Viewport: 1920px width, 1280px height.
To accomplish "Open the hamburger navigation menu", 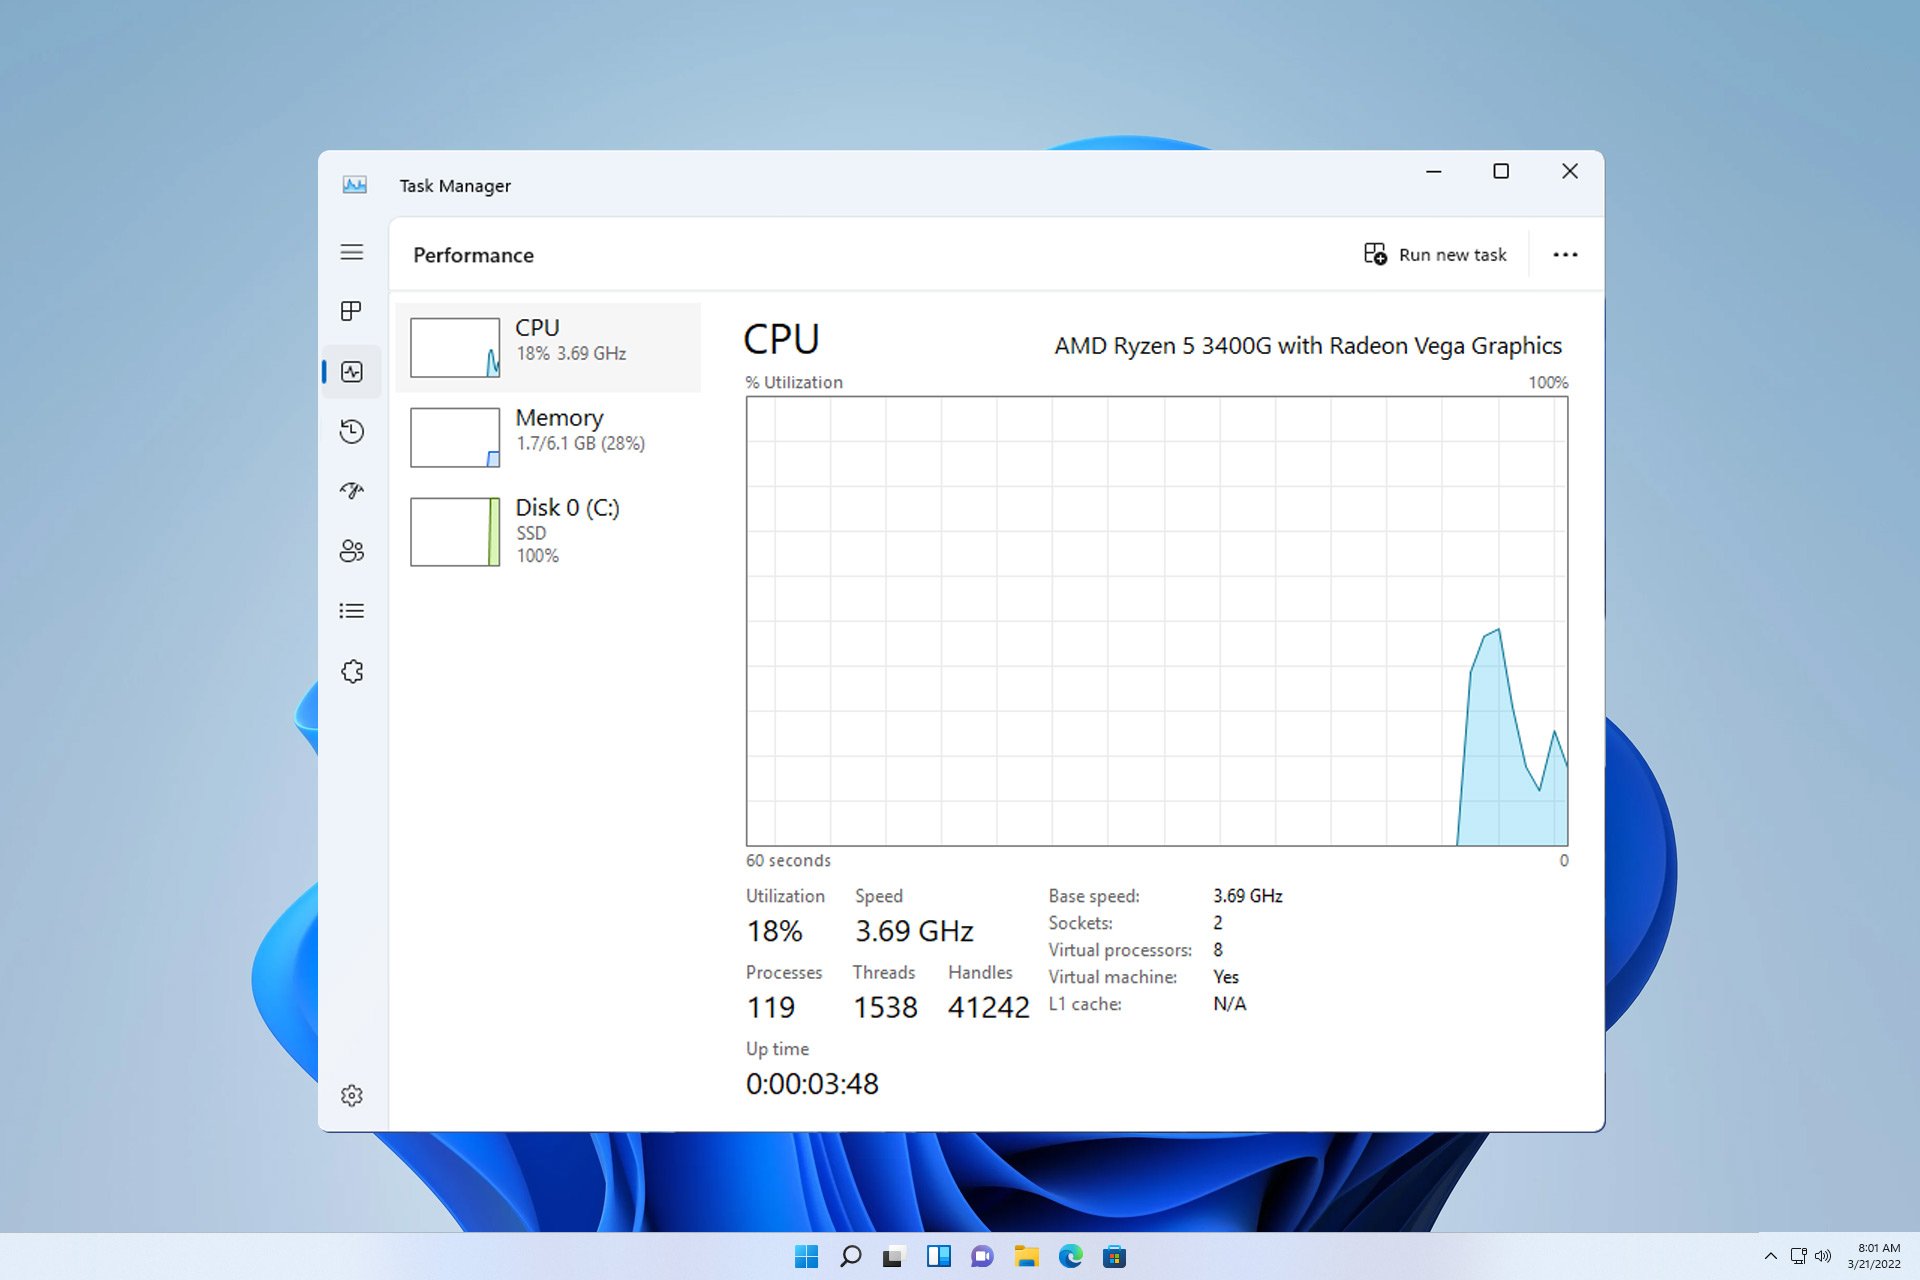I will [351, 252].
